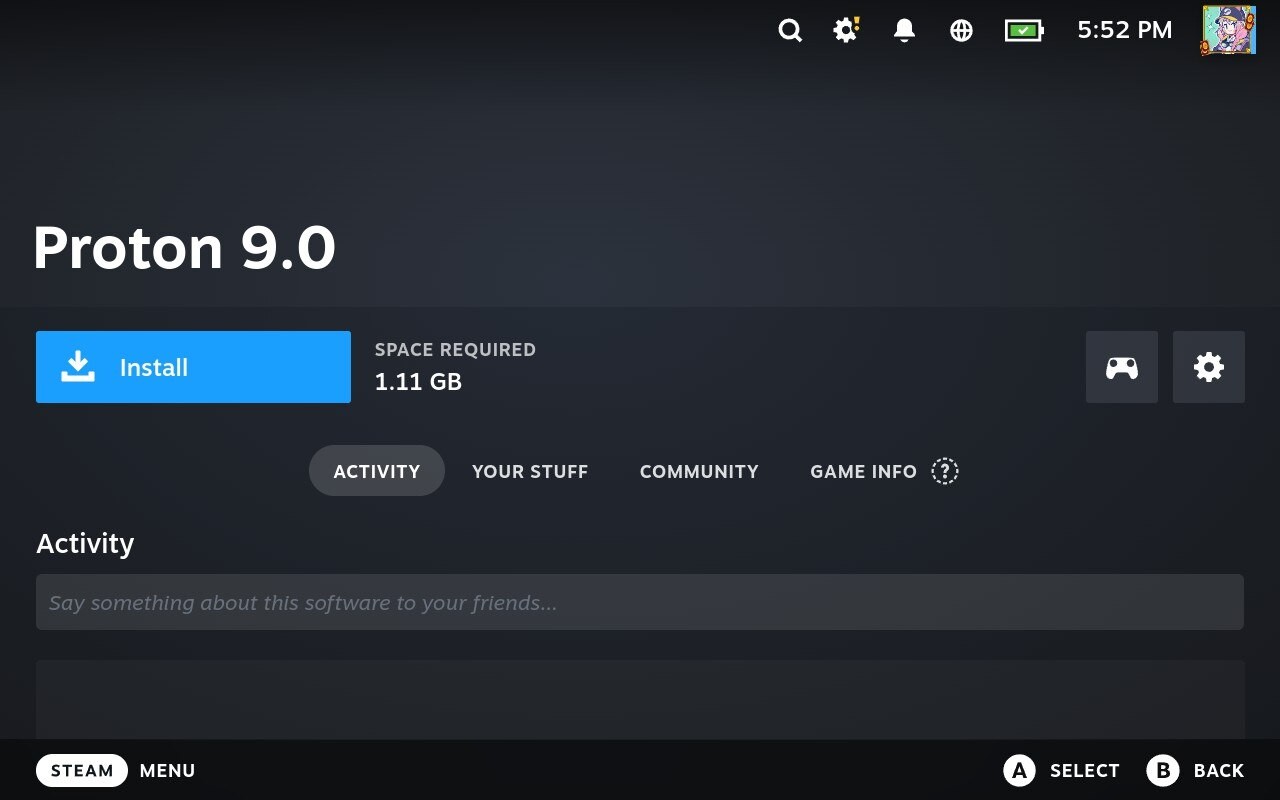Open the top bar settings gear with alert
This screenshot has width=1280, height=800.
click(846, 30)
